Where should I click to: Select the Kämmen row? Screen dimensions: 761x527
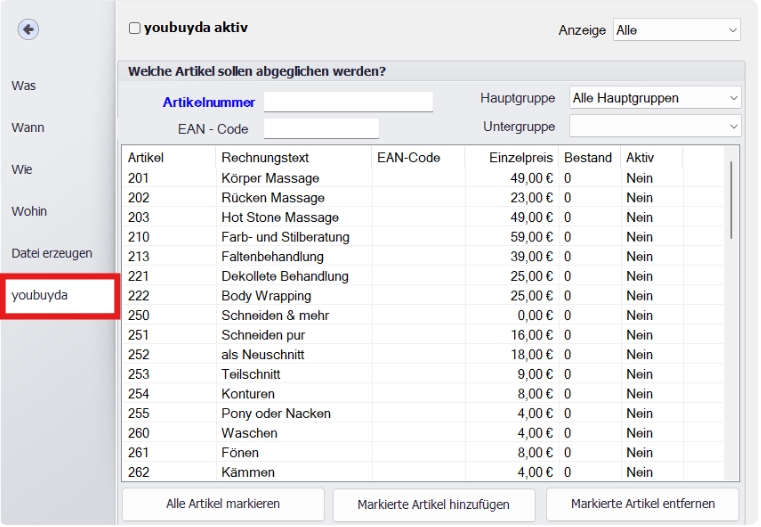pyautogui.click(x=423, y=472)
